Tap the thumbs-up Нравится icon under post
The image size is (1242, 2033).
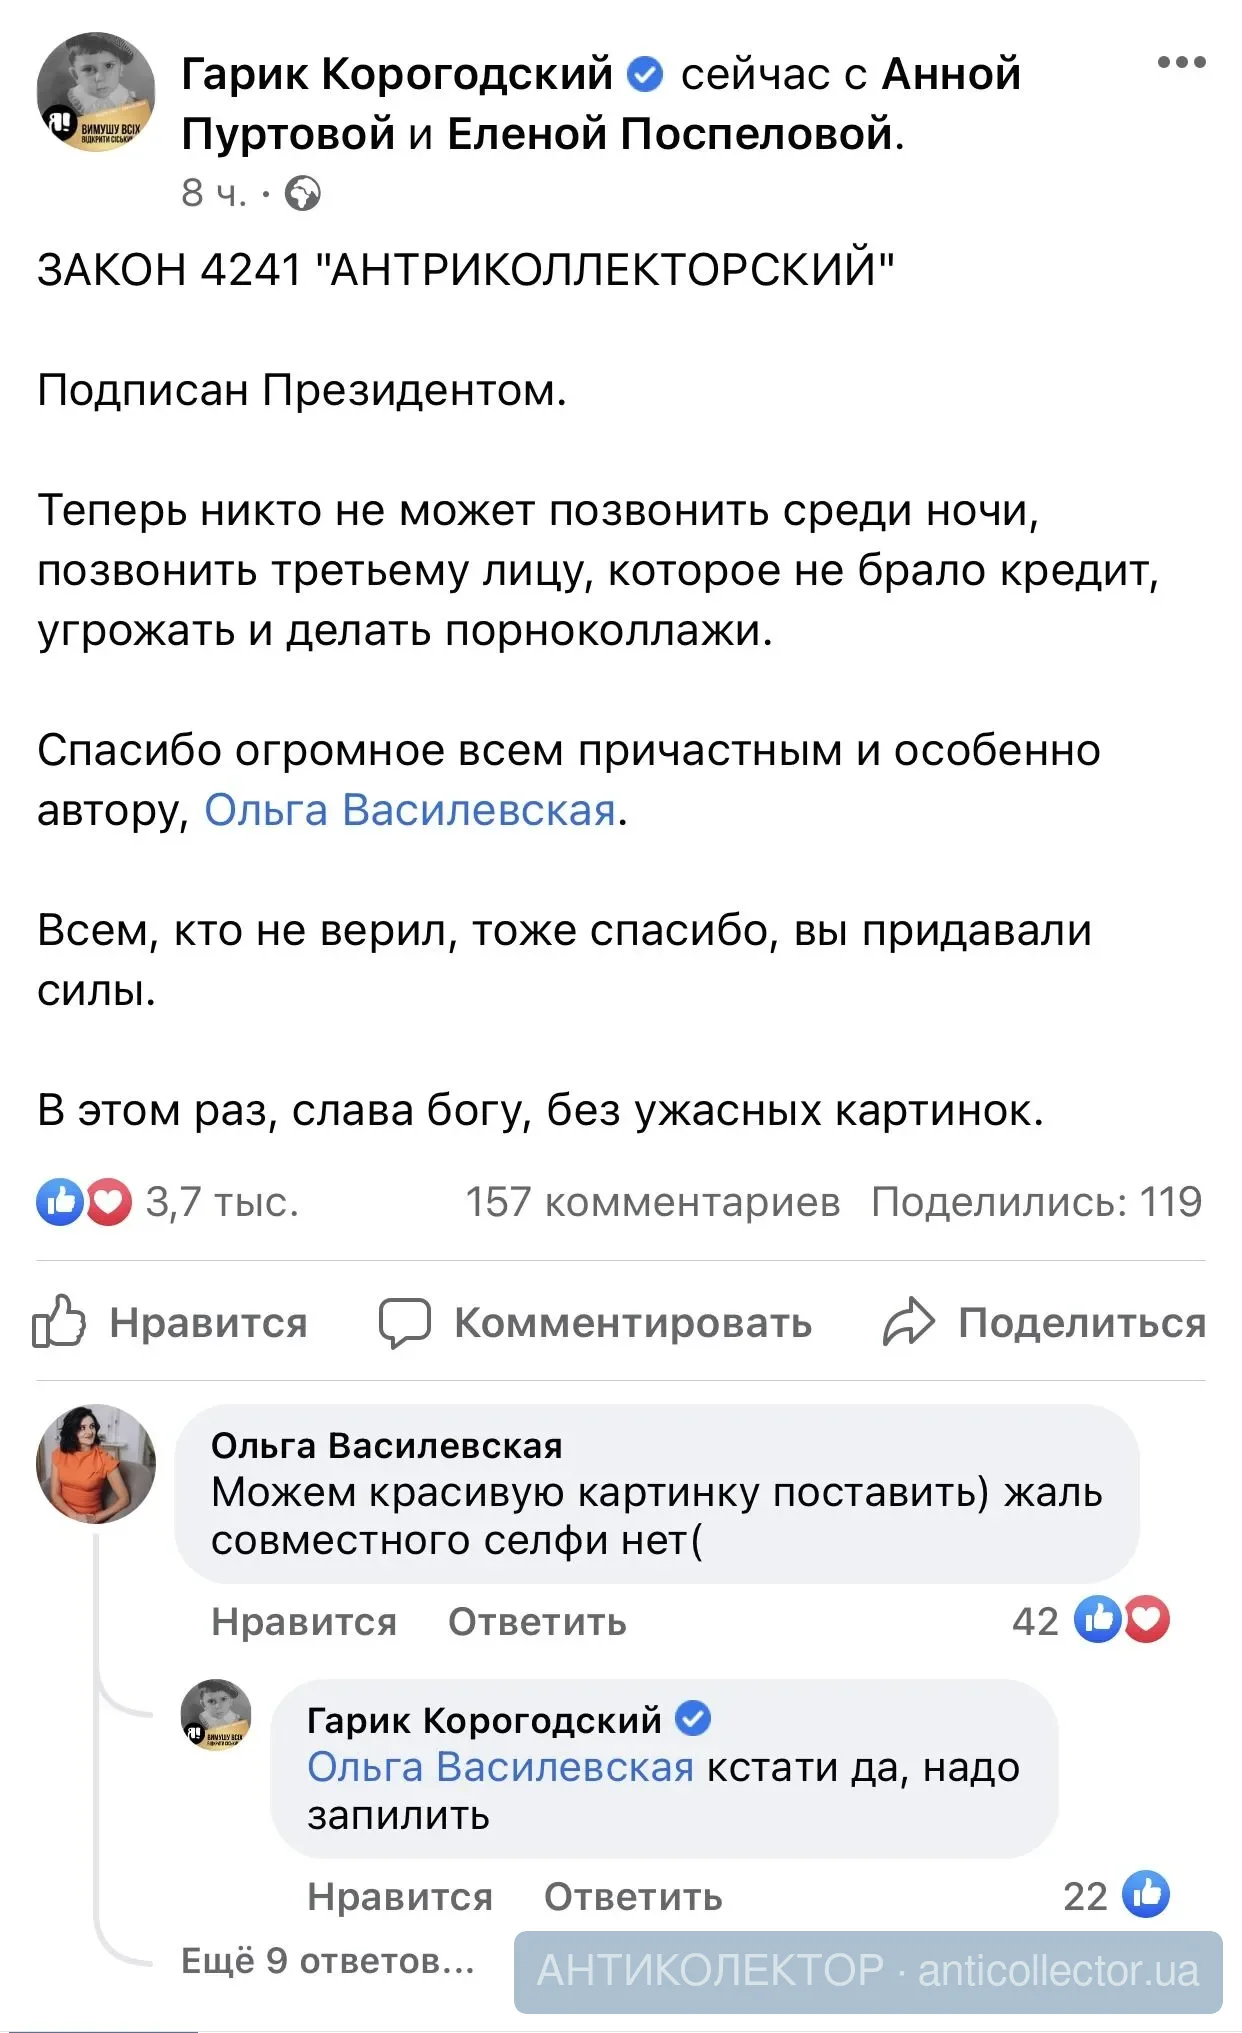59,1322
